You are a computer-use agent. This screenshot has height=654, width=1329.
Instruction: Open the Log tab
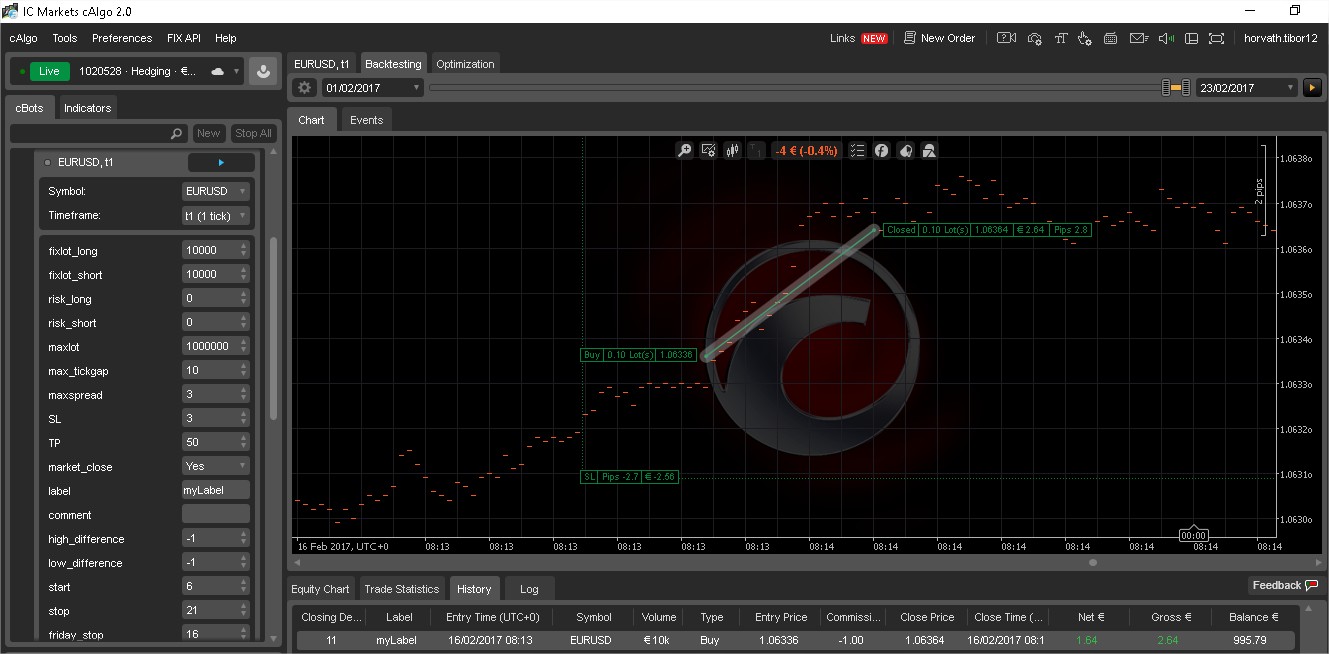[529, 589]
